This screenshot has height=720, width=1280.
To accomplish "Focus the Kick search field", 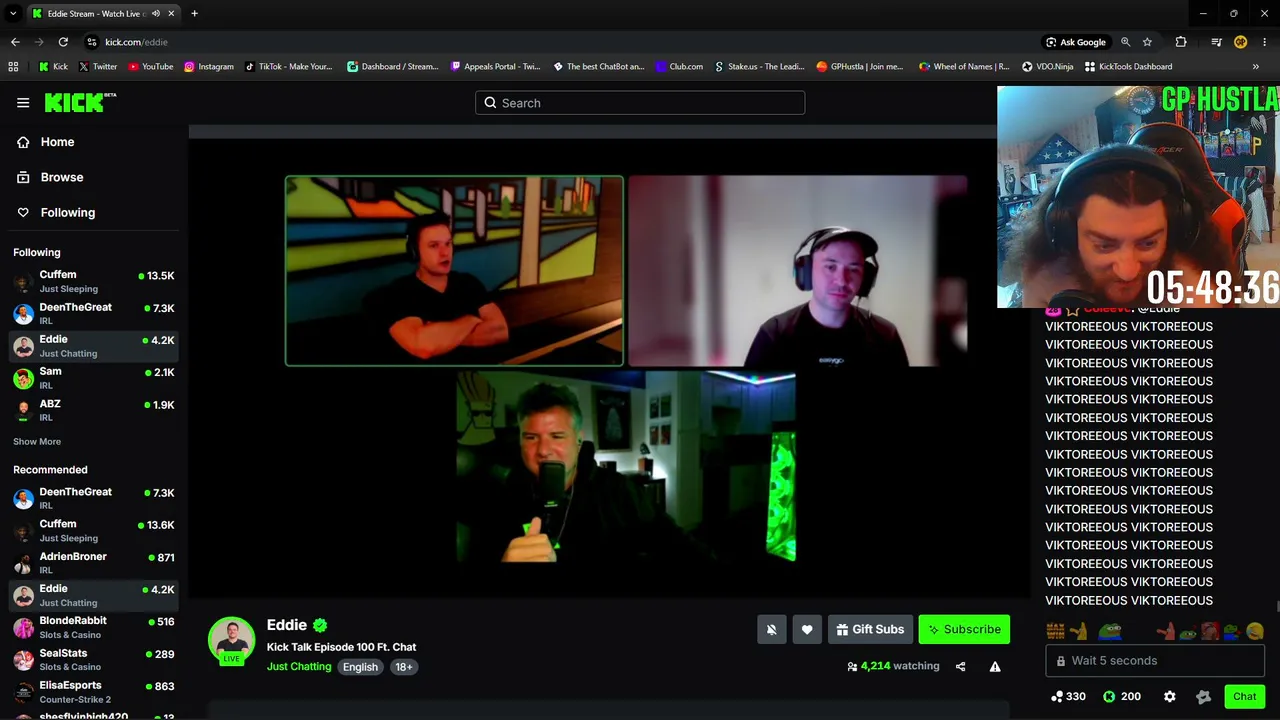I will tap(640, 103).
